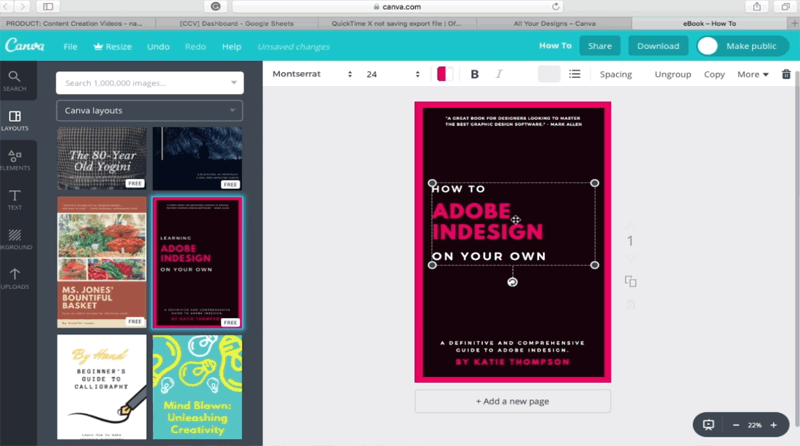The image size is (800, 446).
Task: Open the Montserrat font dropdown
Action: pyautogui.click(x=312, y=74)
